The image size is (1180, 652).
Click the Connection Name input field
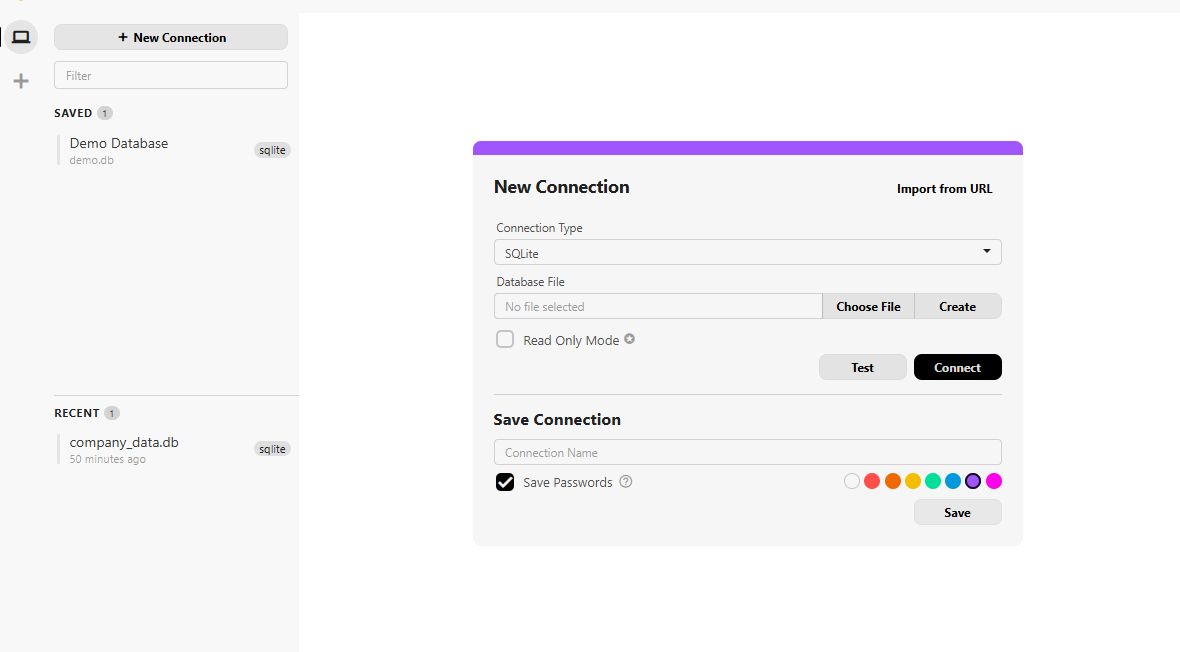click(747, 452)
